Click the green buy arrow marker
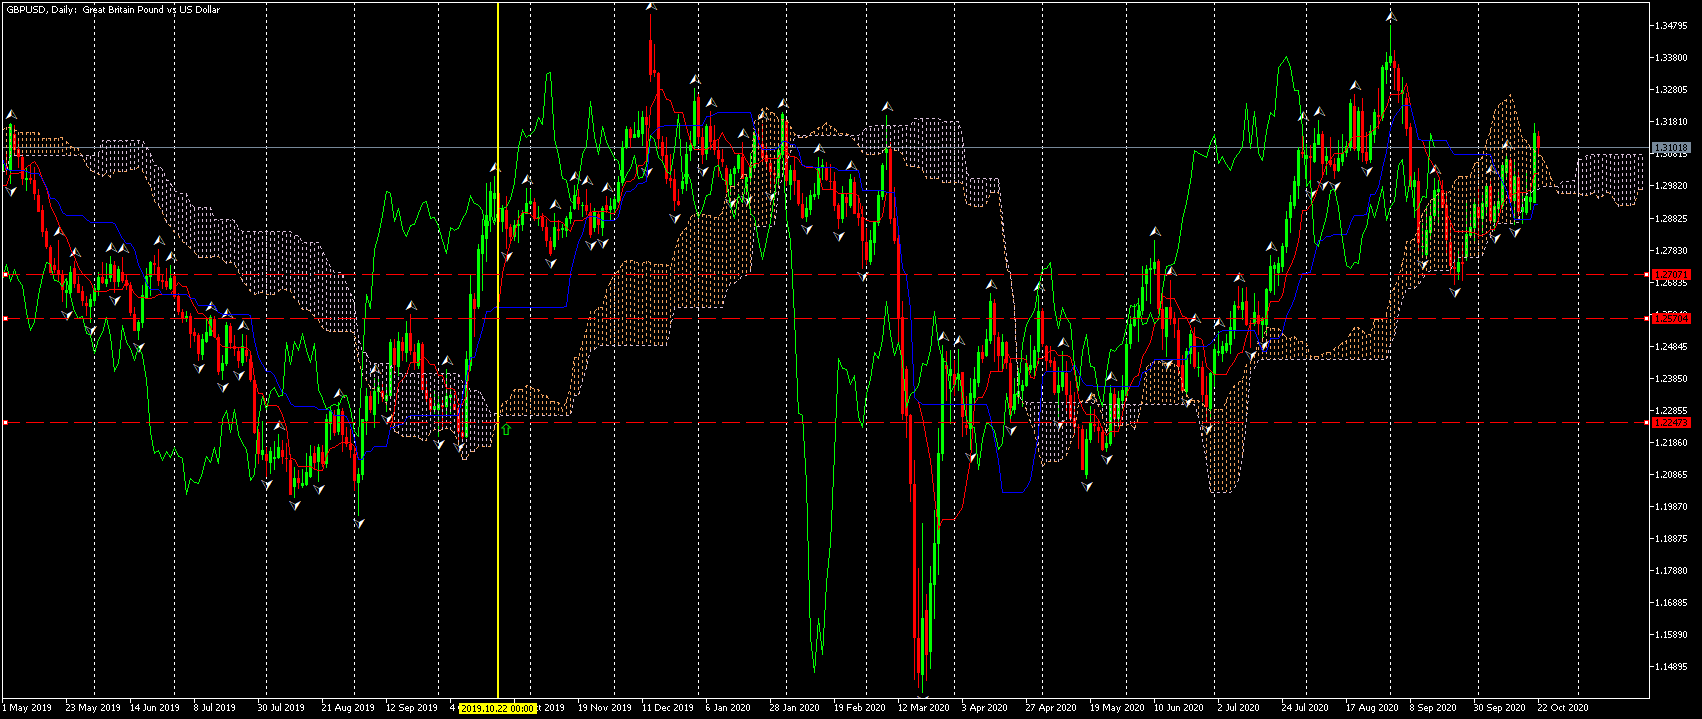Screen dimensions: 1702x719 pos(506,429)
